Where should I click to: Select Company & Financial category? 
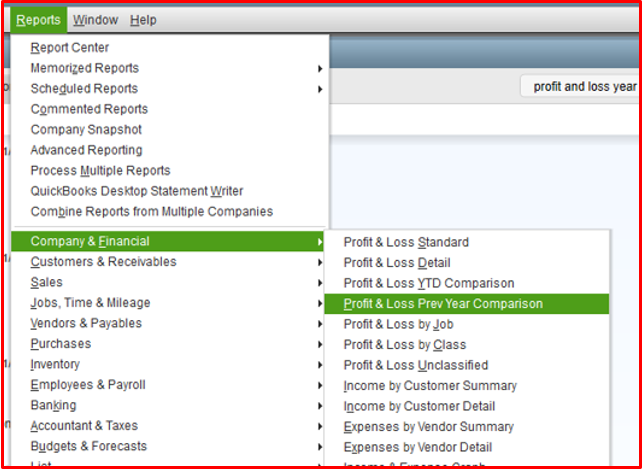[x=168, y=242]
